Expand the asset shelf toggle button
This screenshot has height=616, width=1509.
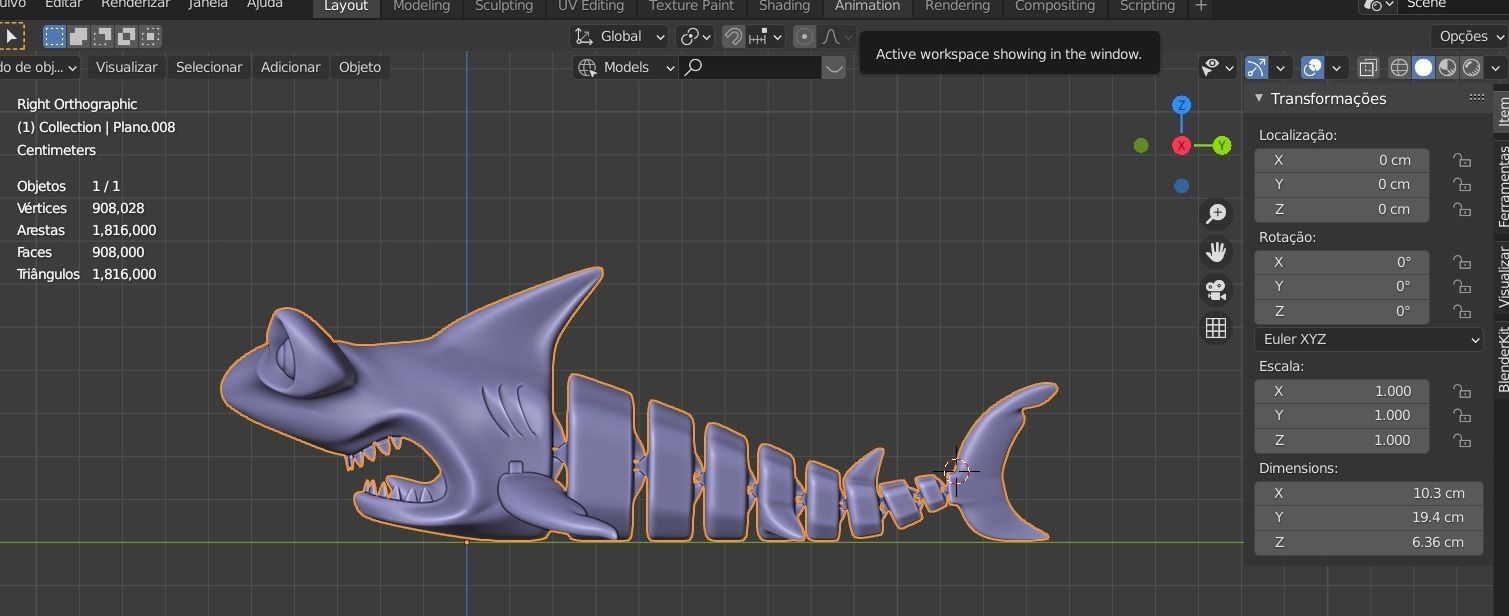[x=834, y=67]
